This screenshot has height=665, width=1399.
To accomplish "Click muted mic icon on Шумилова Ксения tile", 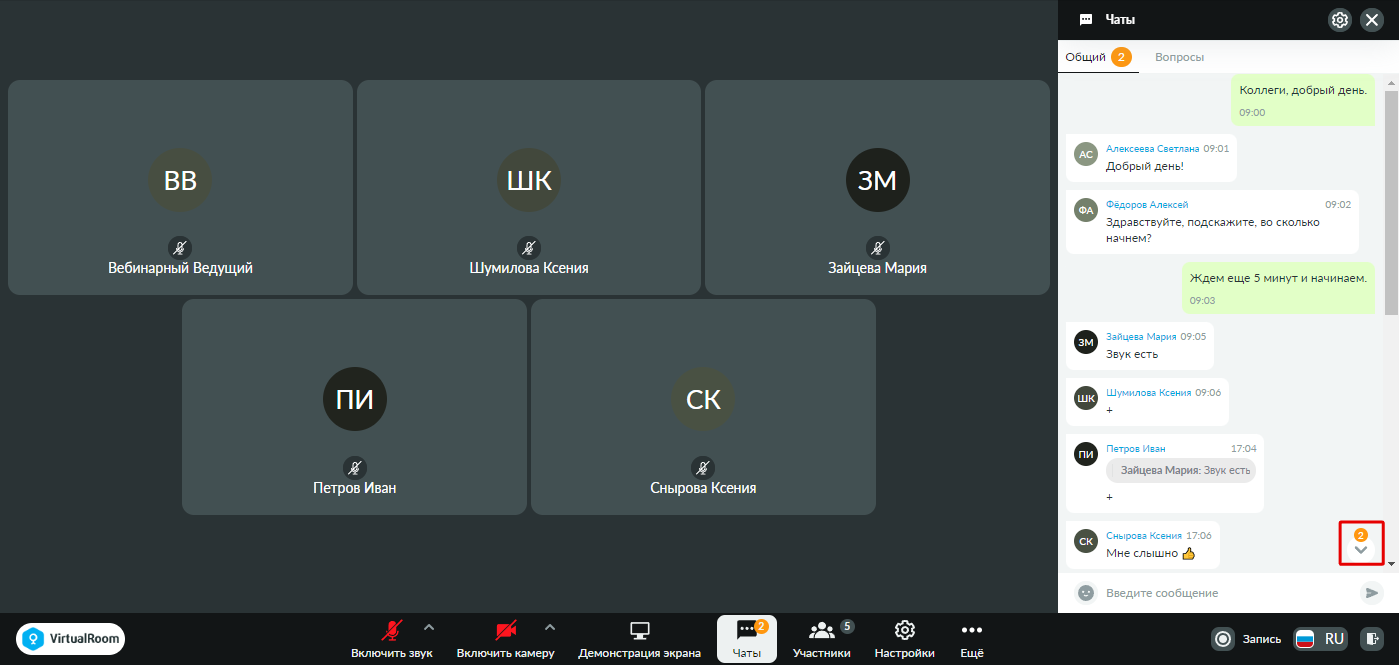I will (529, 247).
